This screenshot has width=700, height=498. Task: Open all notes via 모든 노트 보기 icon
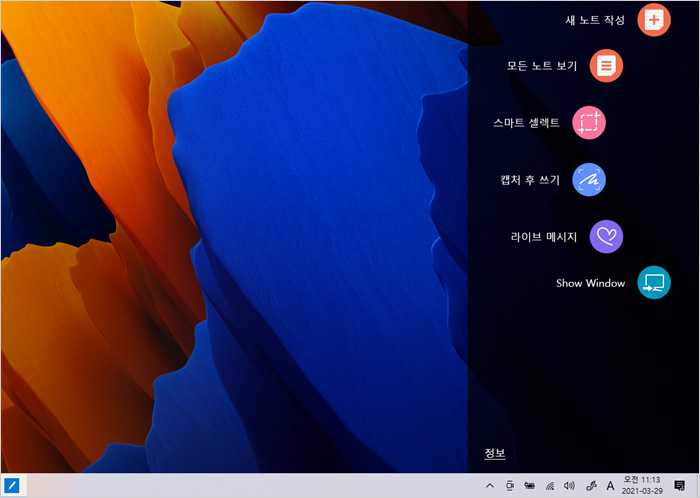pyautogui.click(x=606, y=66)
